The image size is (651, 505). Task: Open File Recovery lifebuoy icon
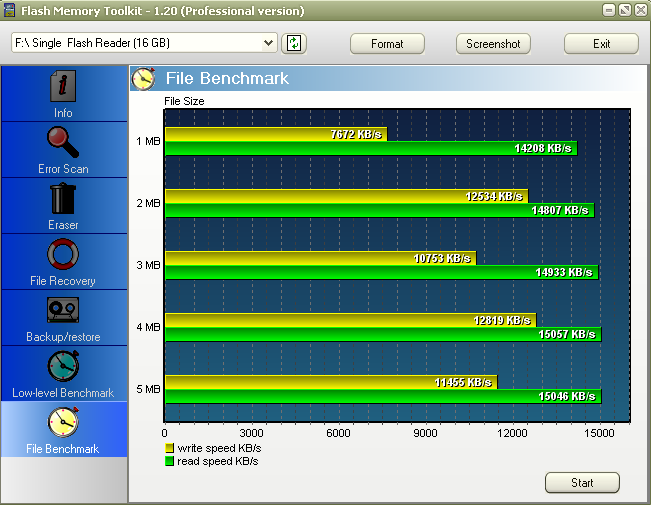63,254
